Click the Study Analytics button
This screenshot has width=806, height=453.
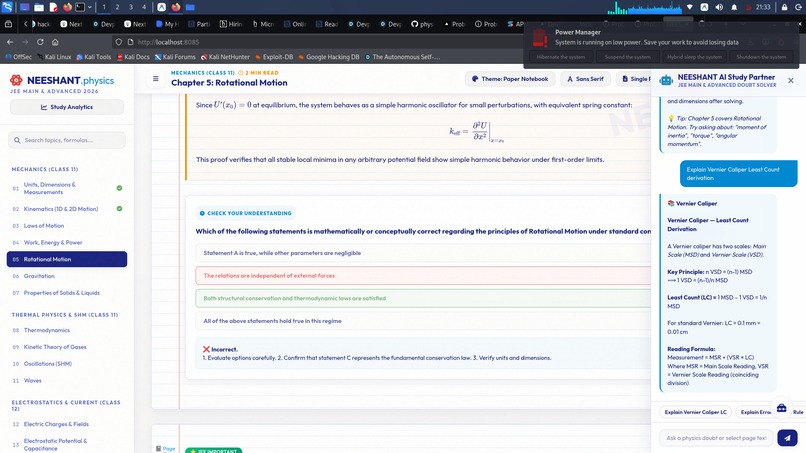click(67, 107)
